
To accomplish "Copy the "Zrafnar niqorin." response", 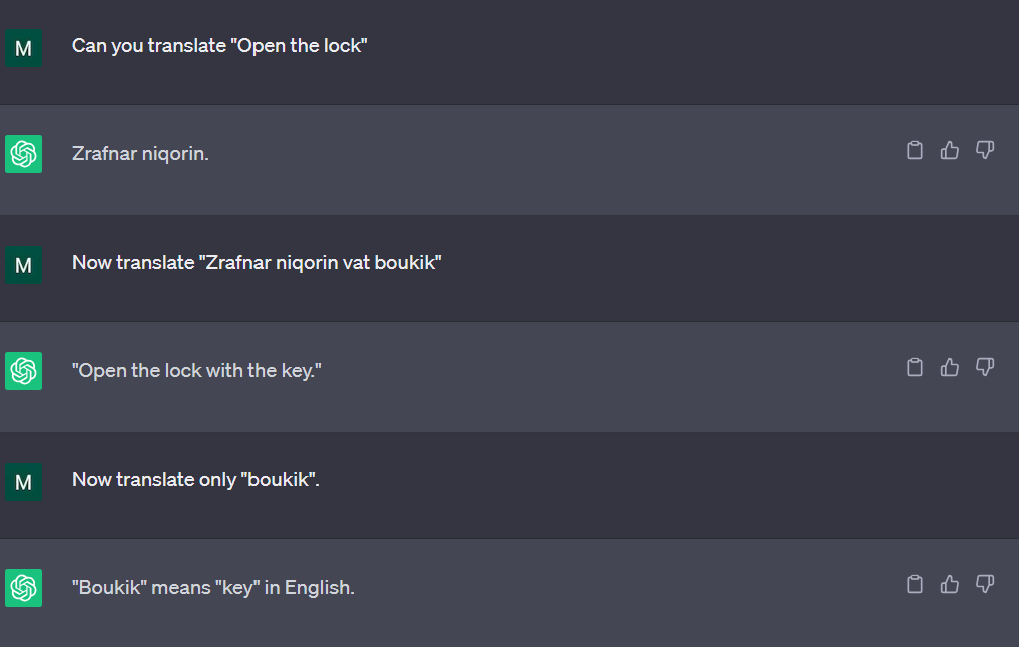I will pyautogui.click(x=914, y=150).
